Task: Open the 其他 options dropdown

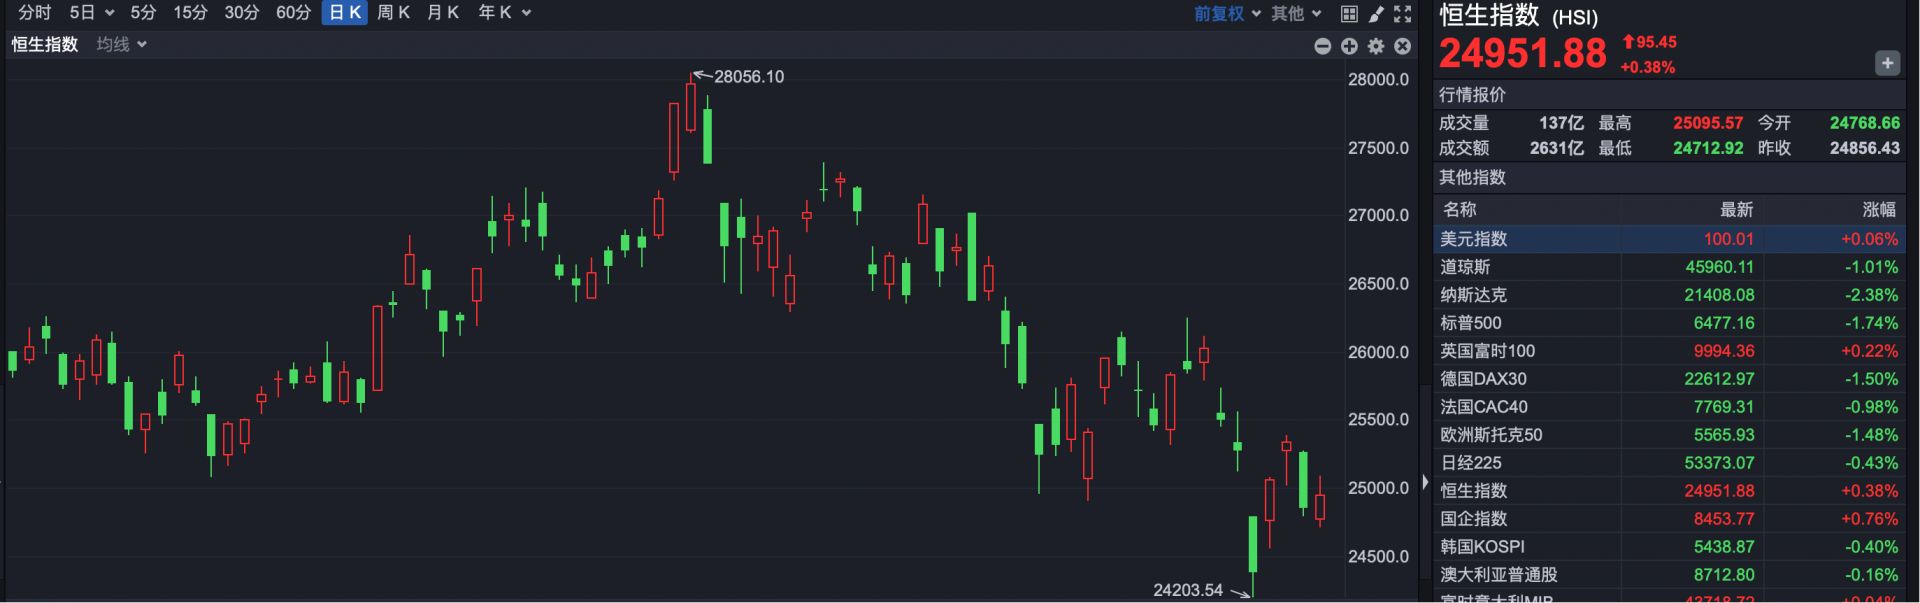Action: click(1296, 14)
